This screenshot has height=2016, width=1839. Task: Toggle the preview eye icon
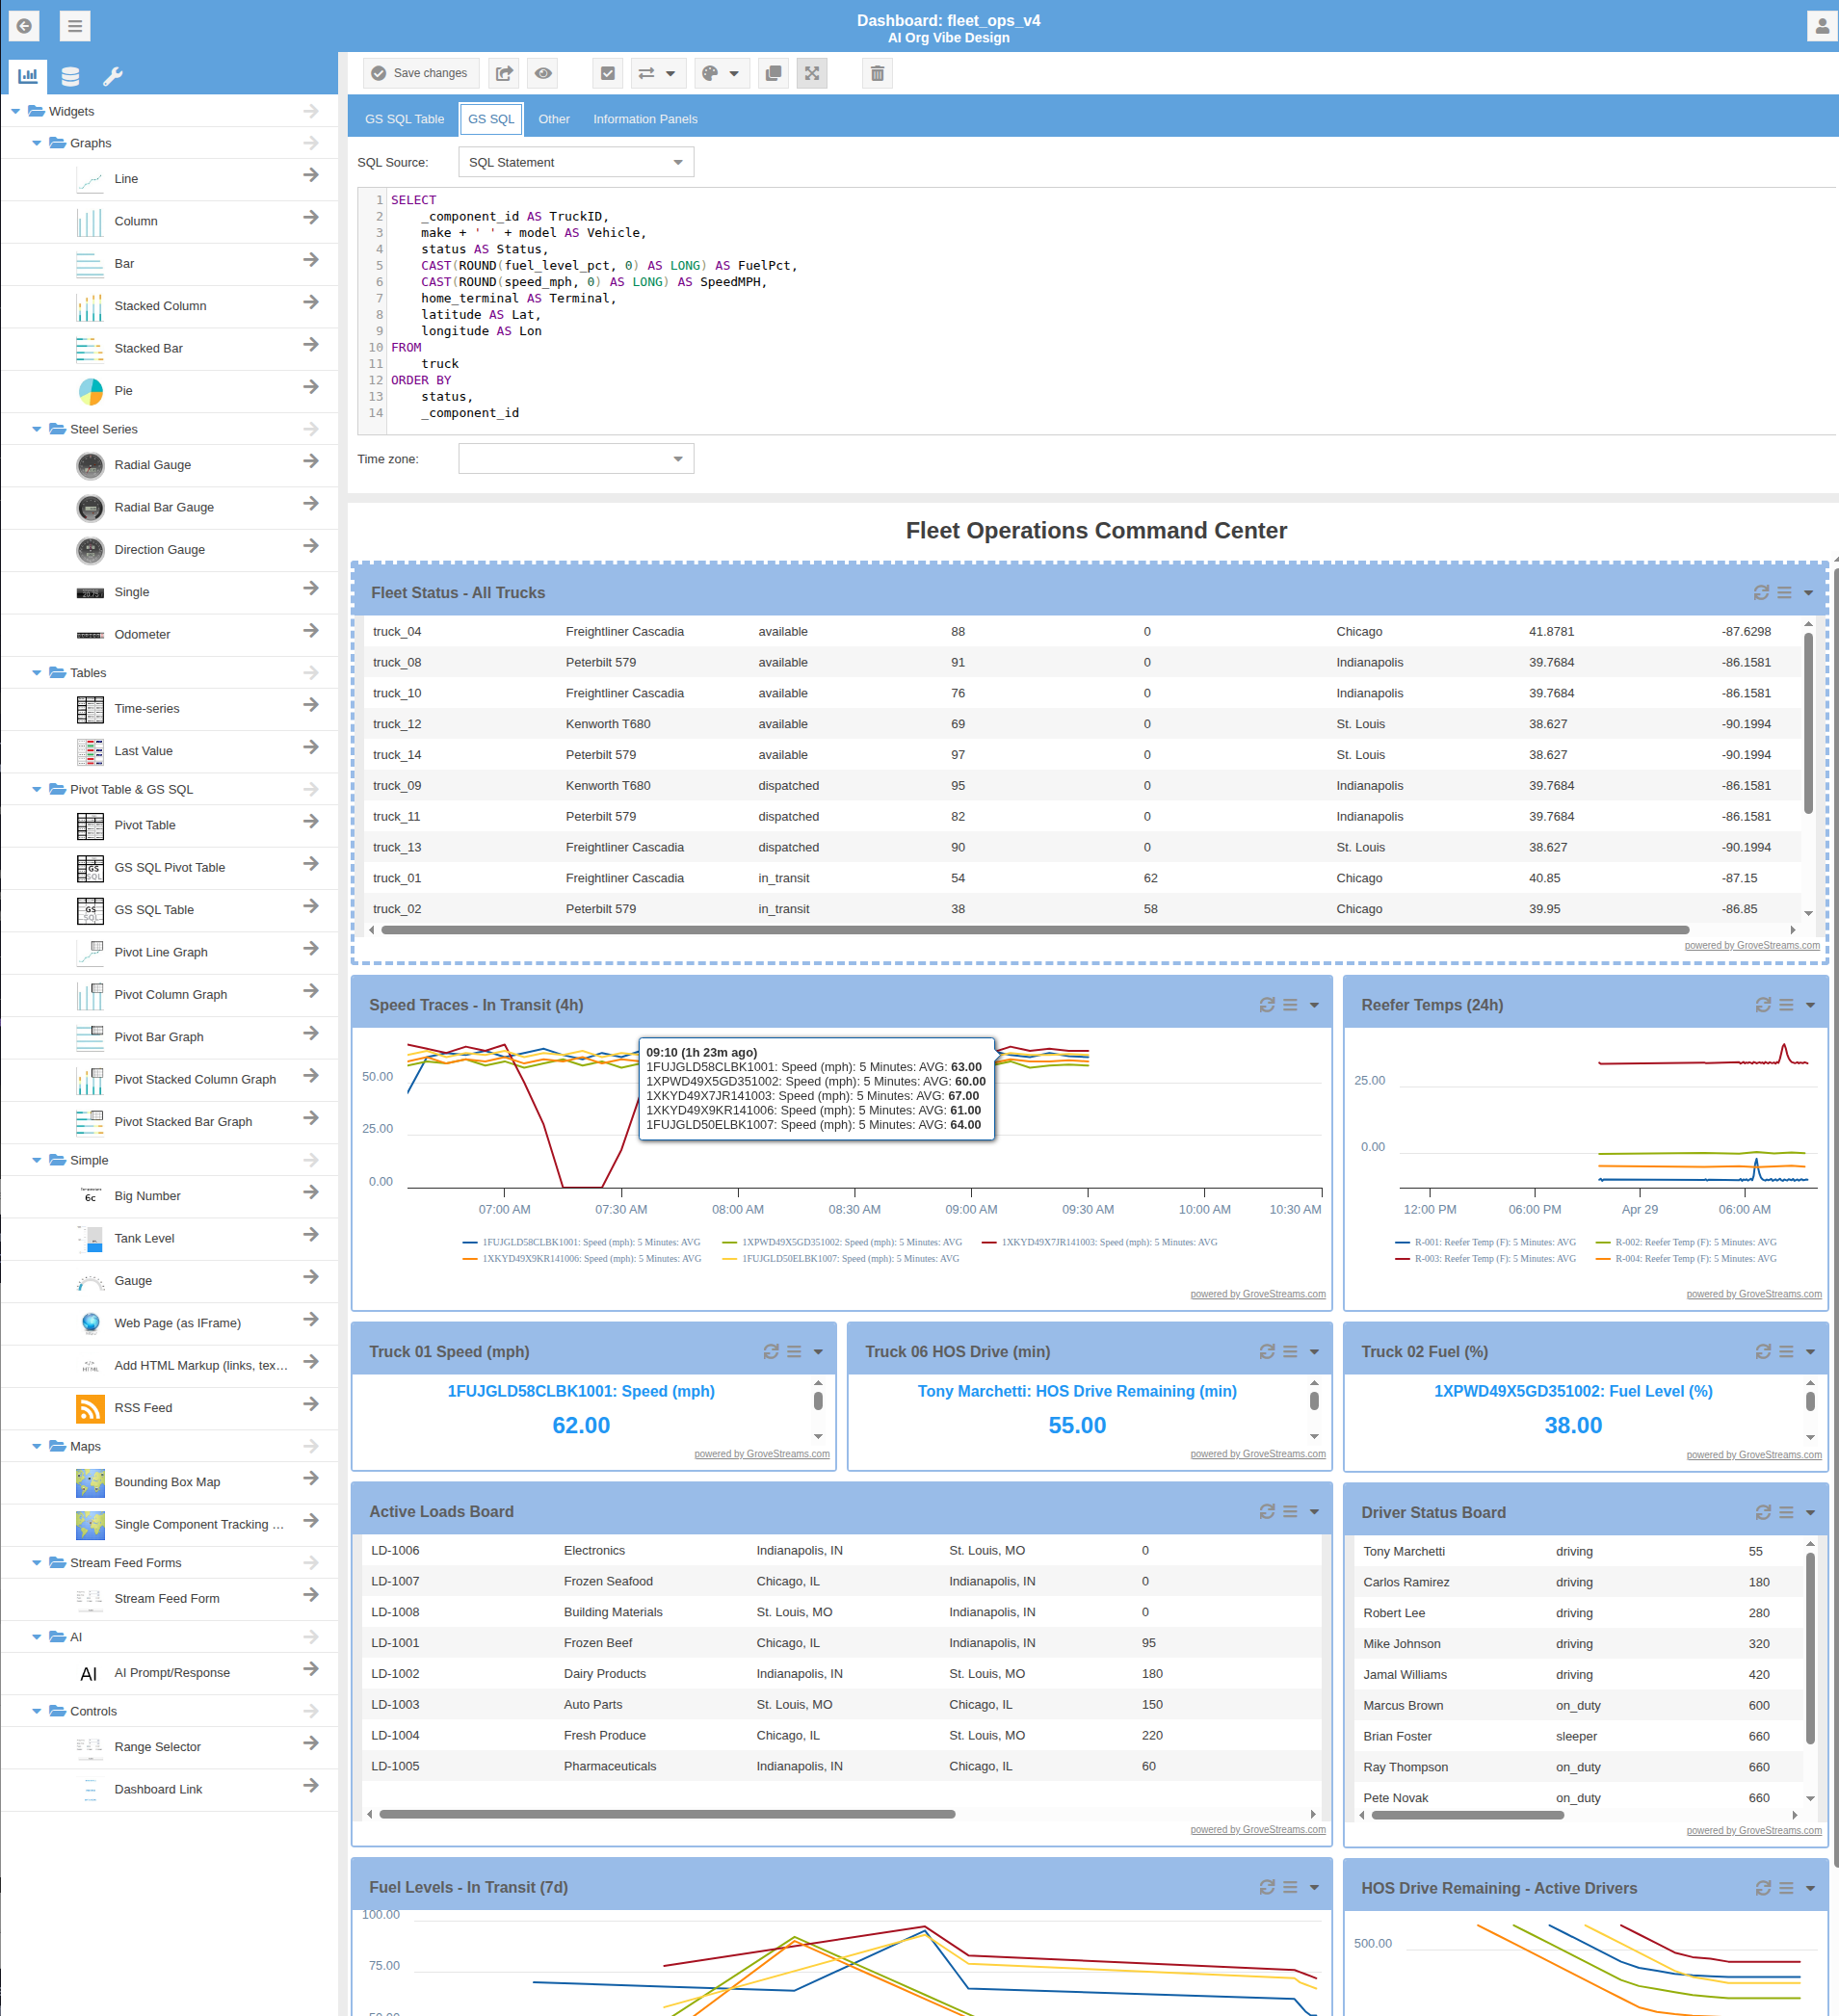[x=543, y=73]
